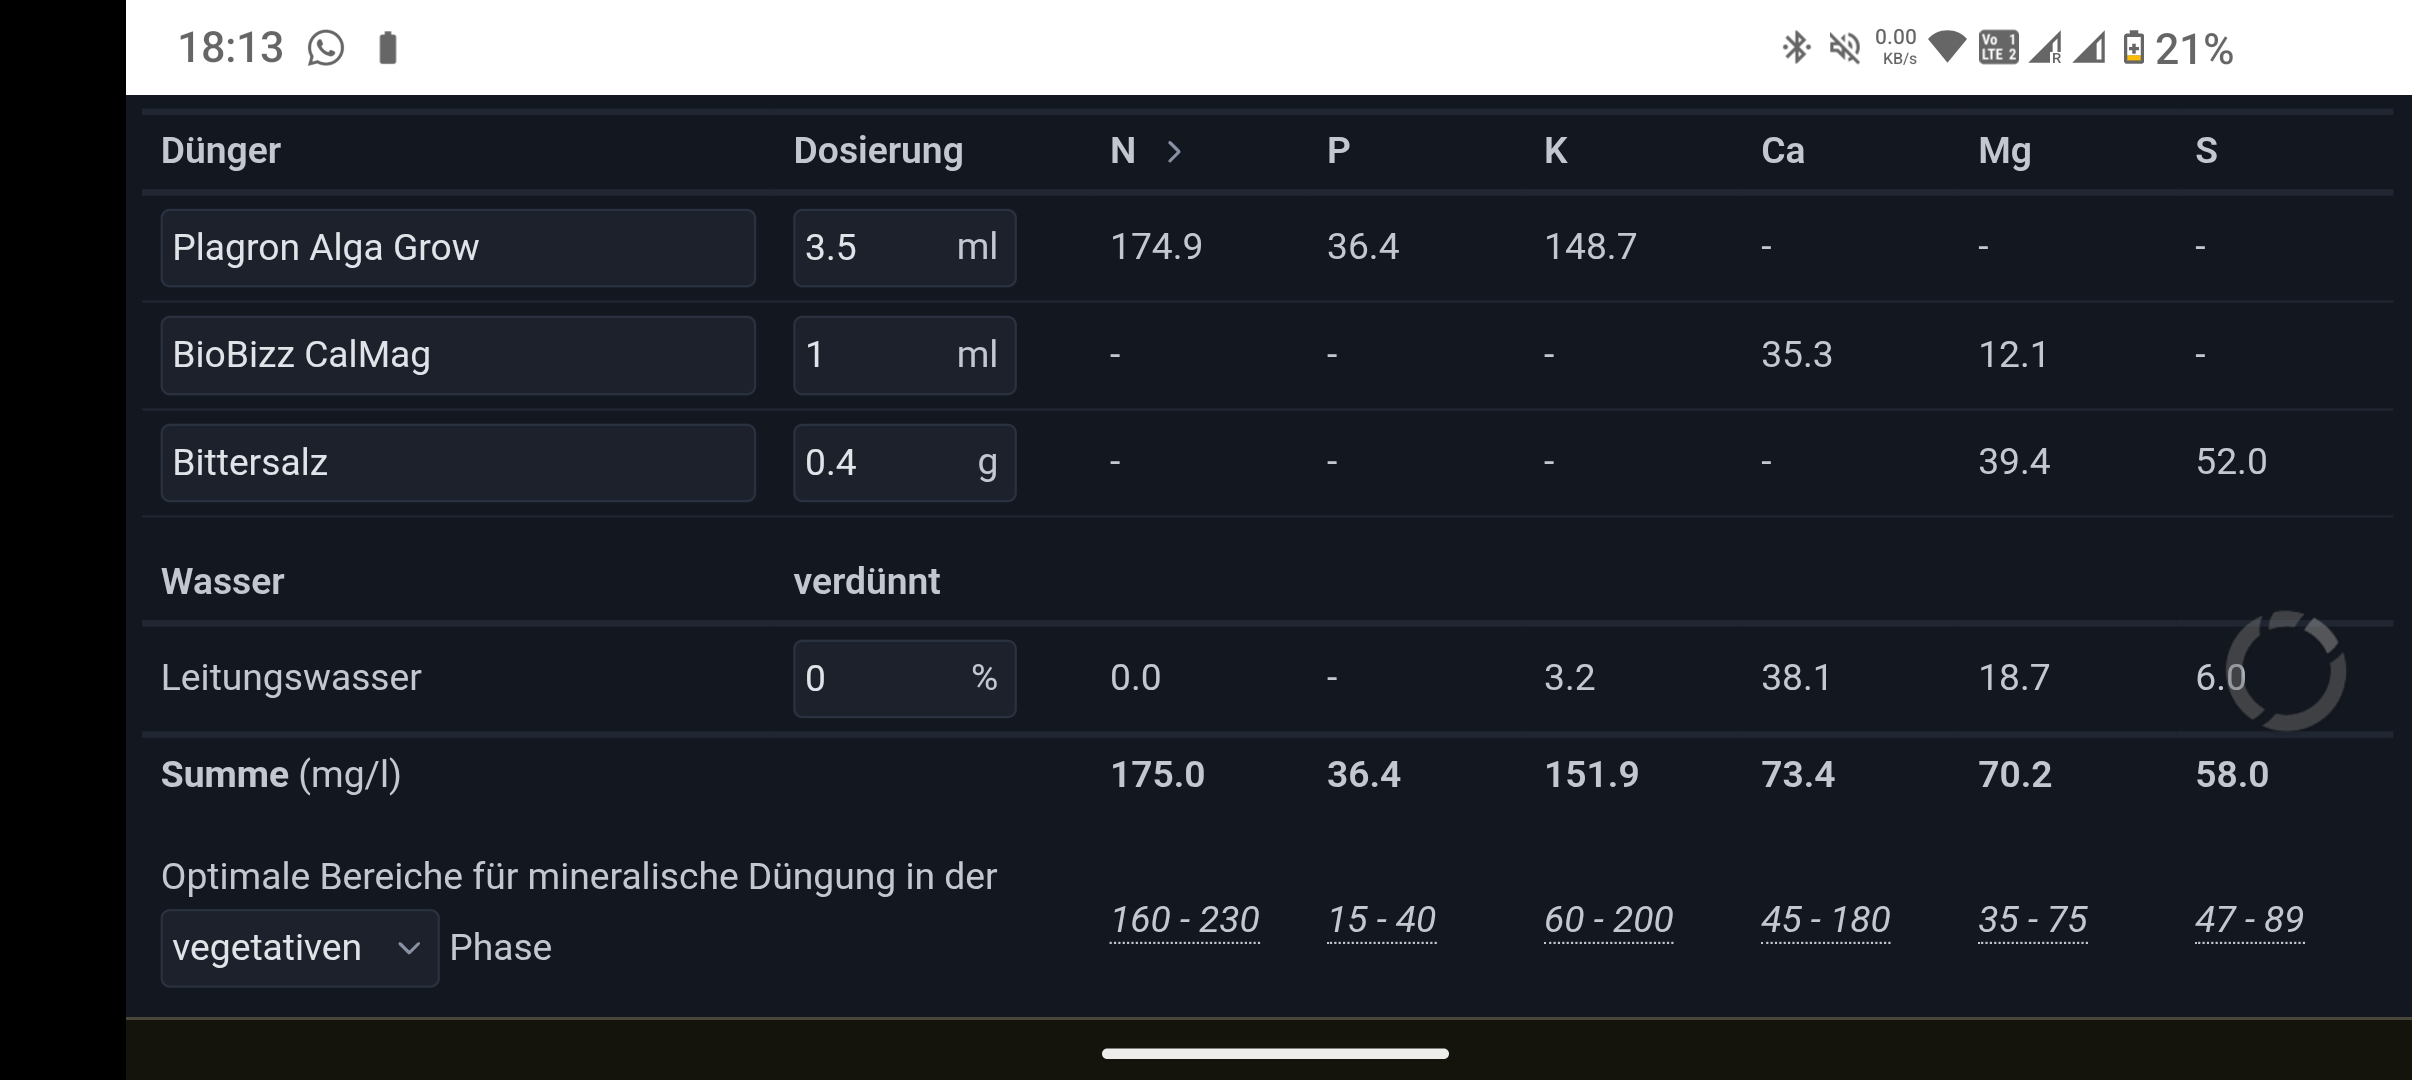Tap the WhatsApp notification icon

pos(326,48)
